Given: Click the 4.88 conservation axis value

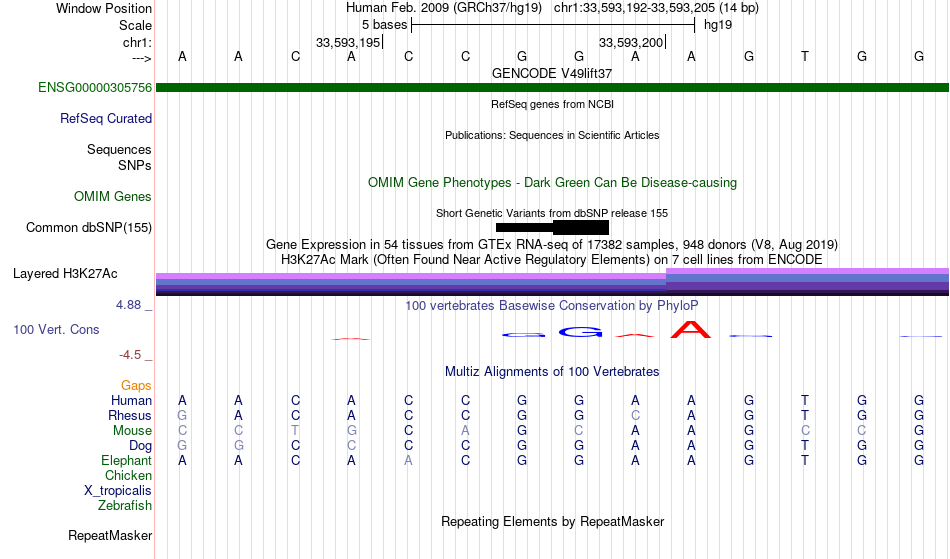Looking at the screenshot, I should 129,305.
